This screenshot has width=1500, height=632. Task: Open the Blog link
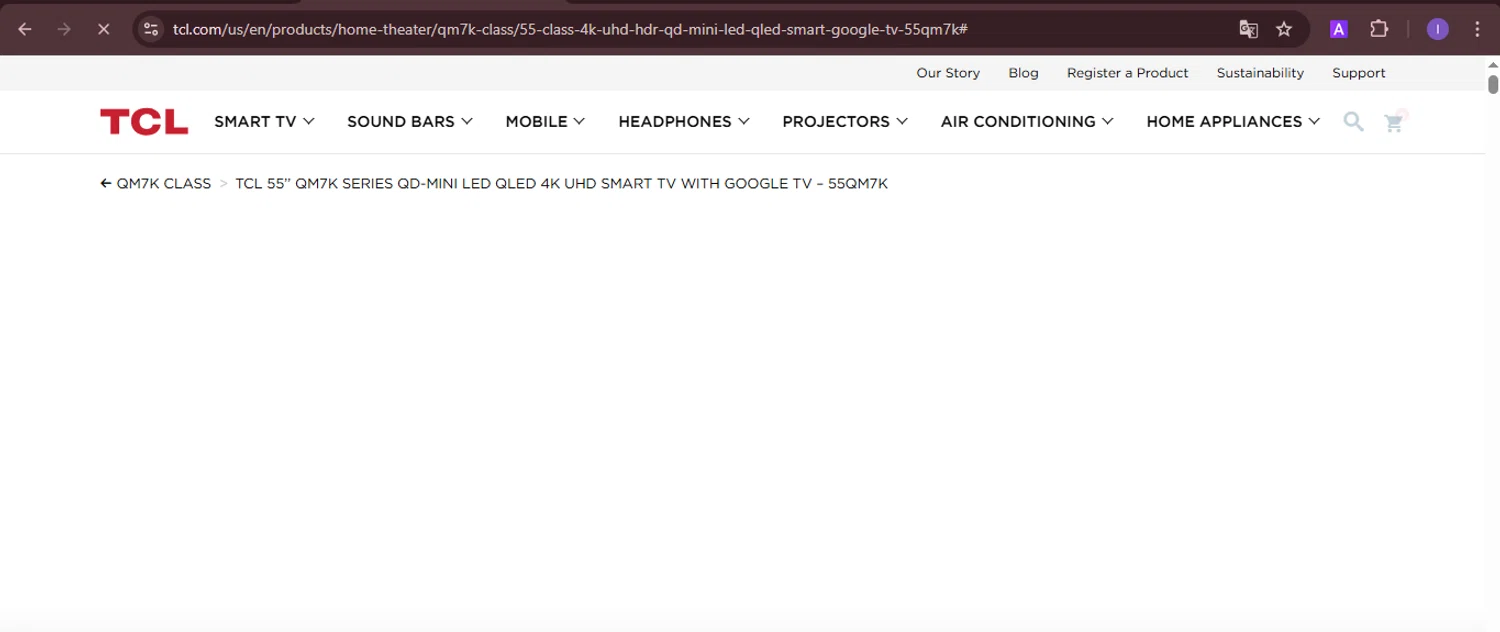tap(1023, 73)
